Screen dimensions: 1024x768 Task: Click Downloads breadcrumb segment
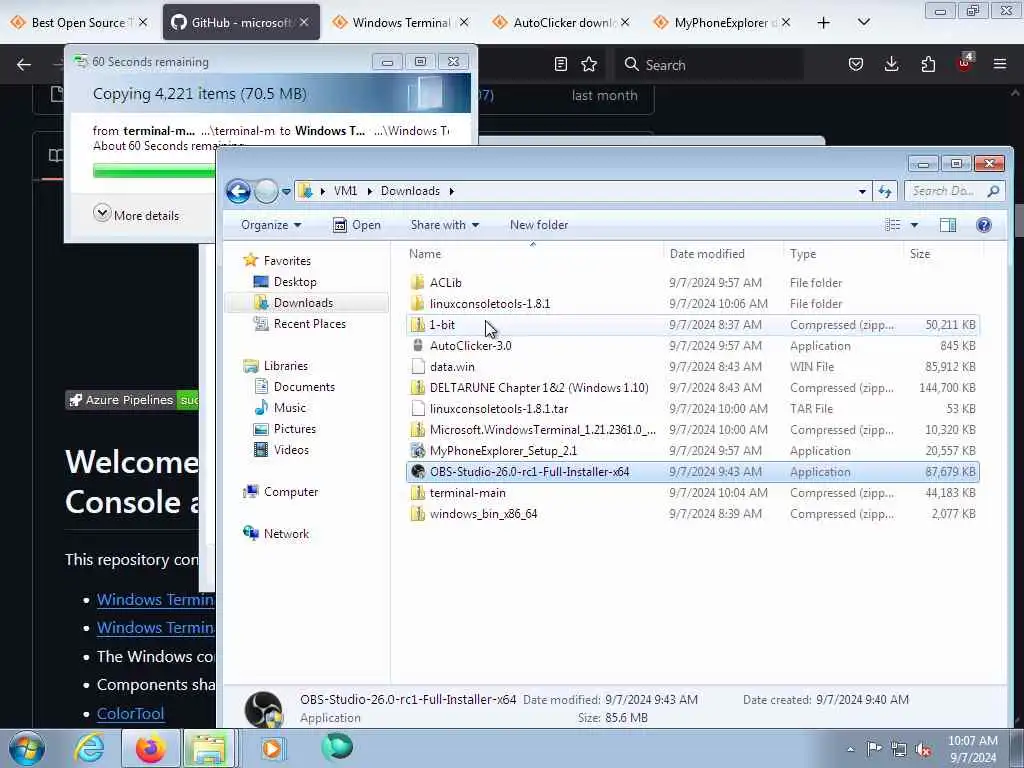410,191
